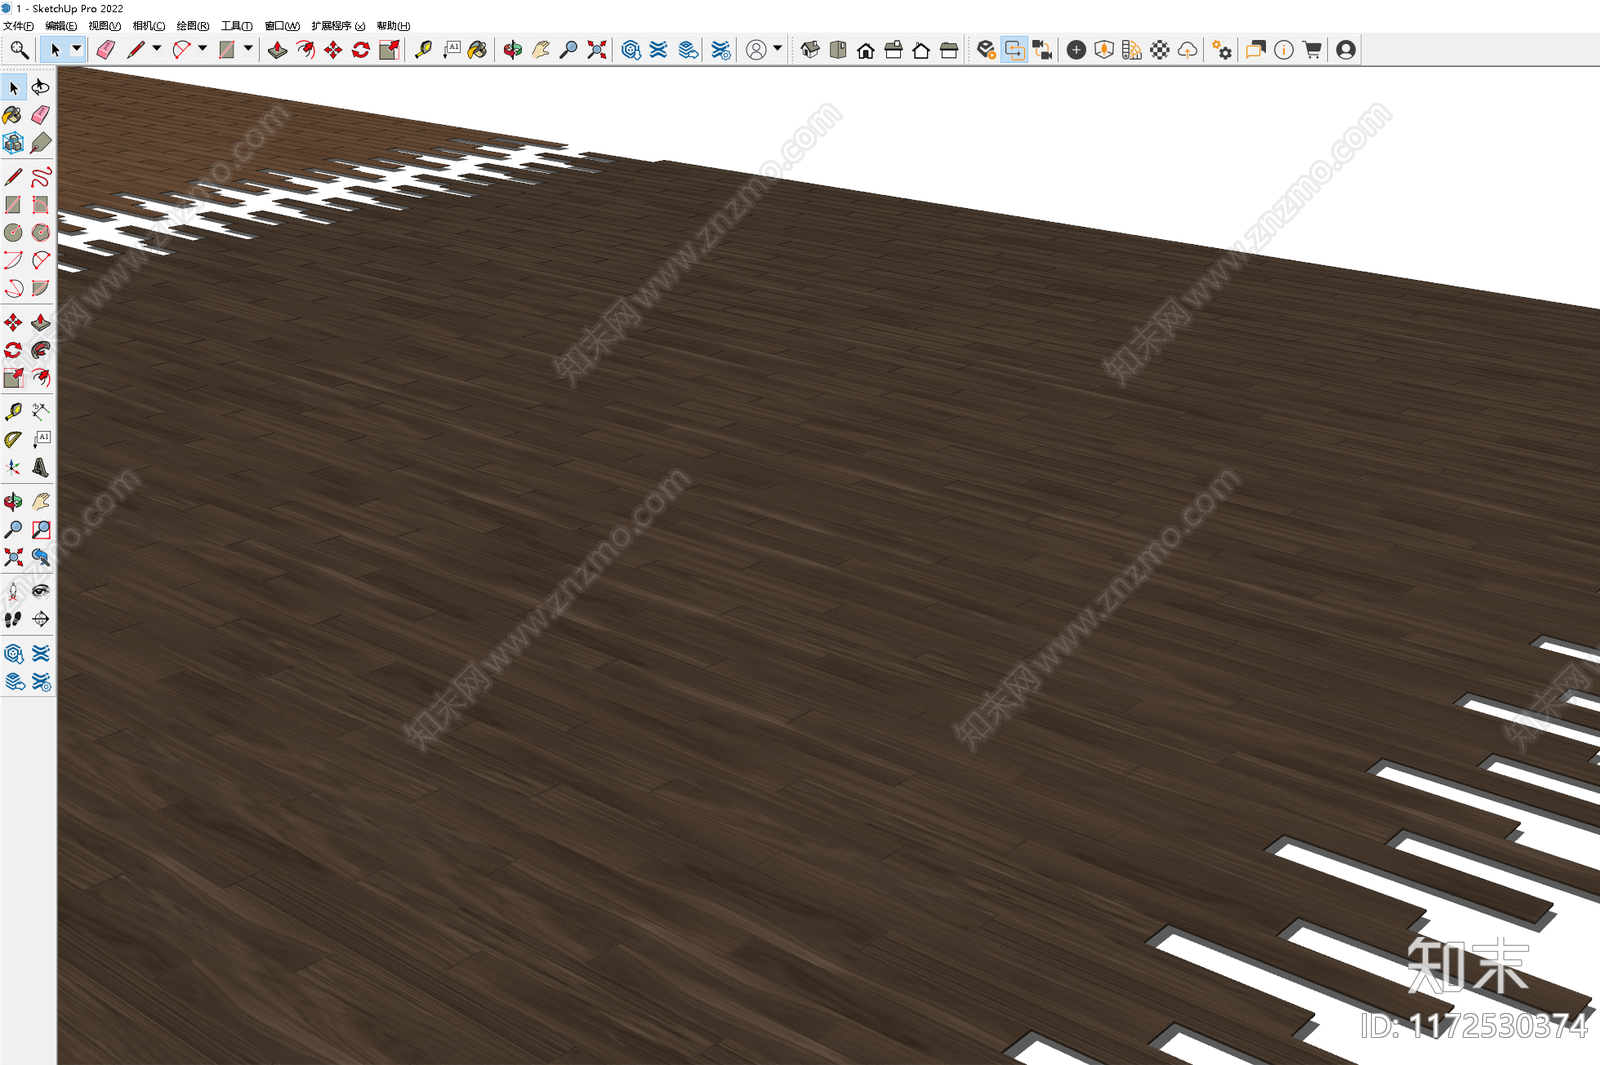Image resolution: width=1600 pixels, height=1065 pixels.
Task: Select the Text label tool in top toolbar
Action: pos(452,49)
